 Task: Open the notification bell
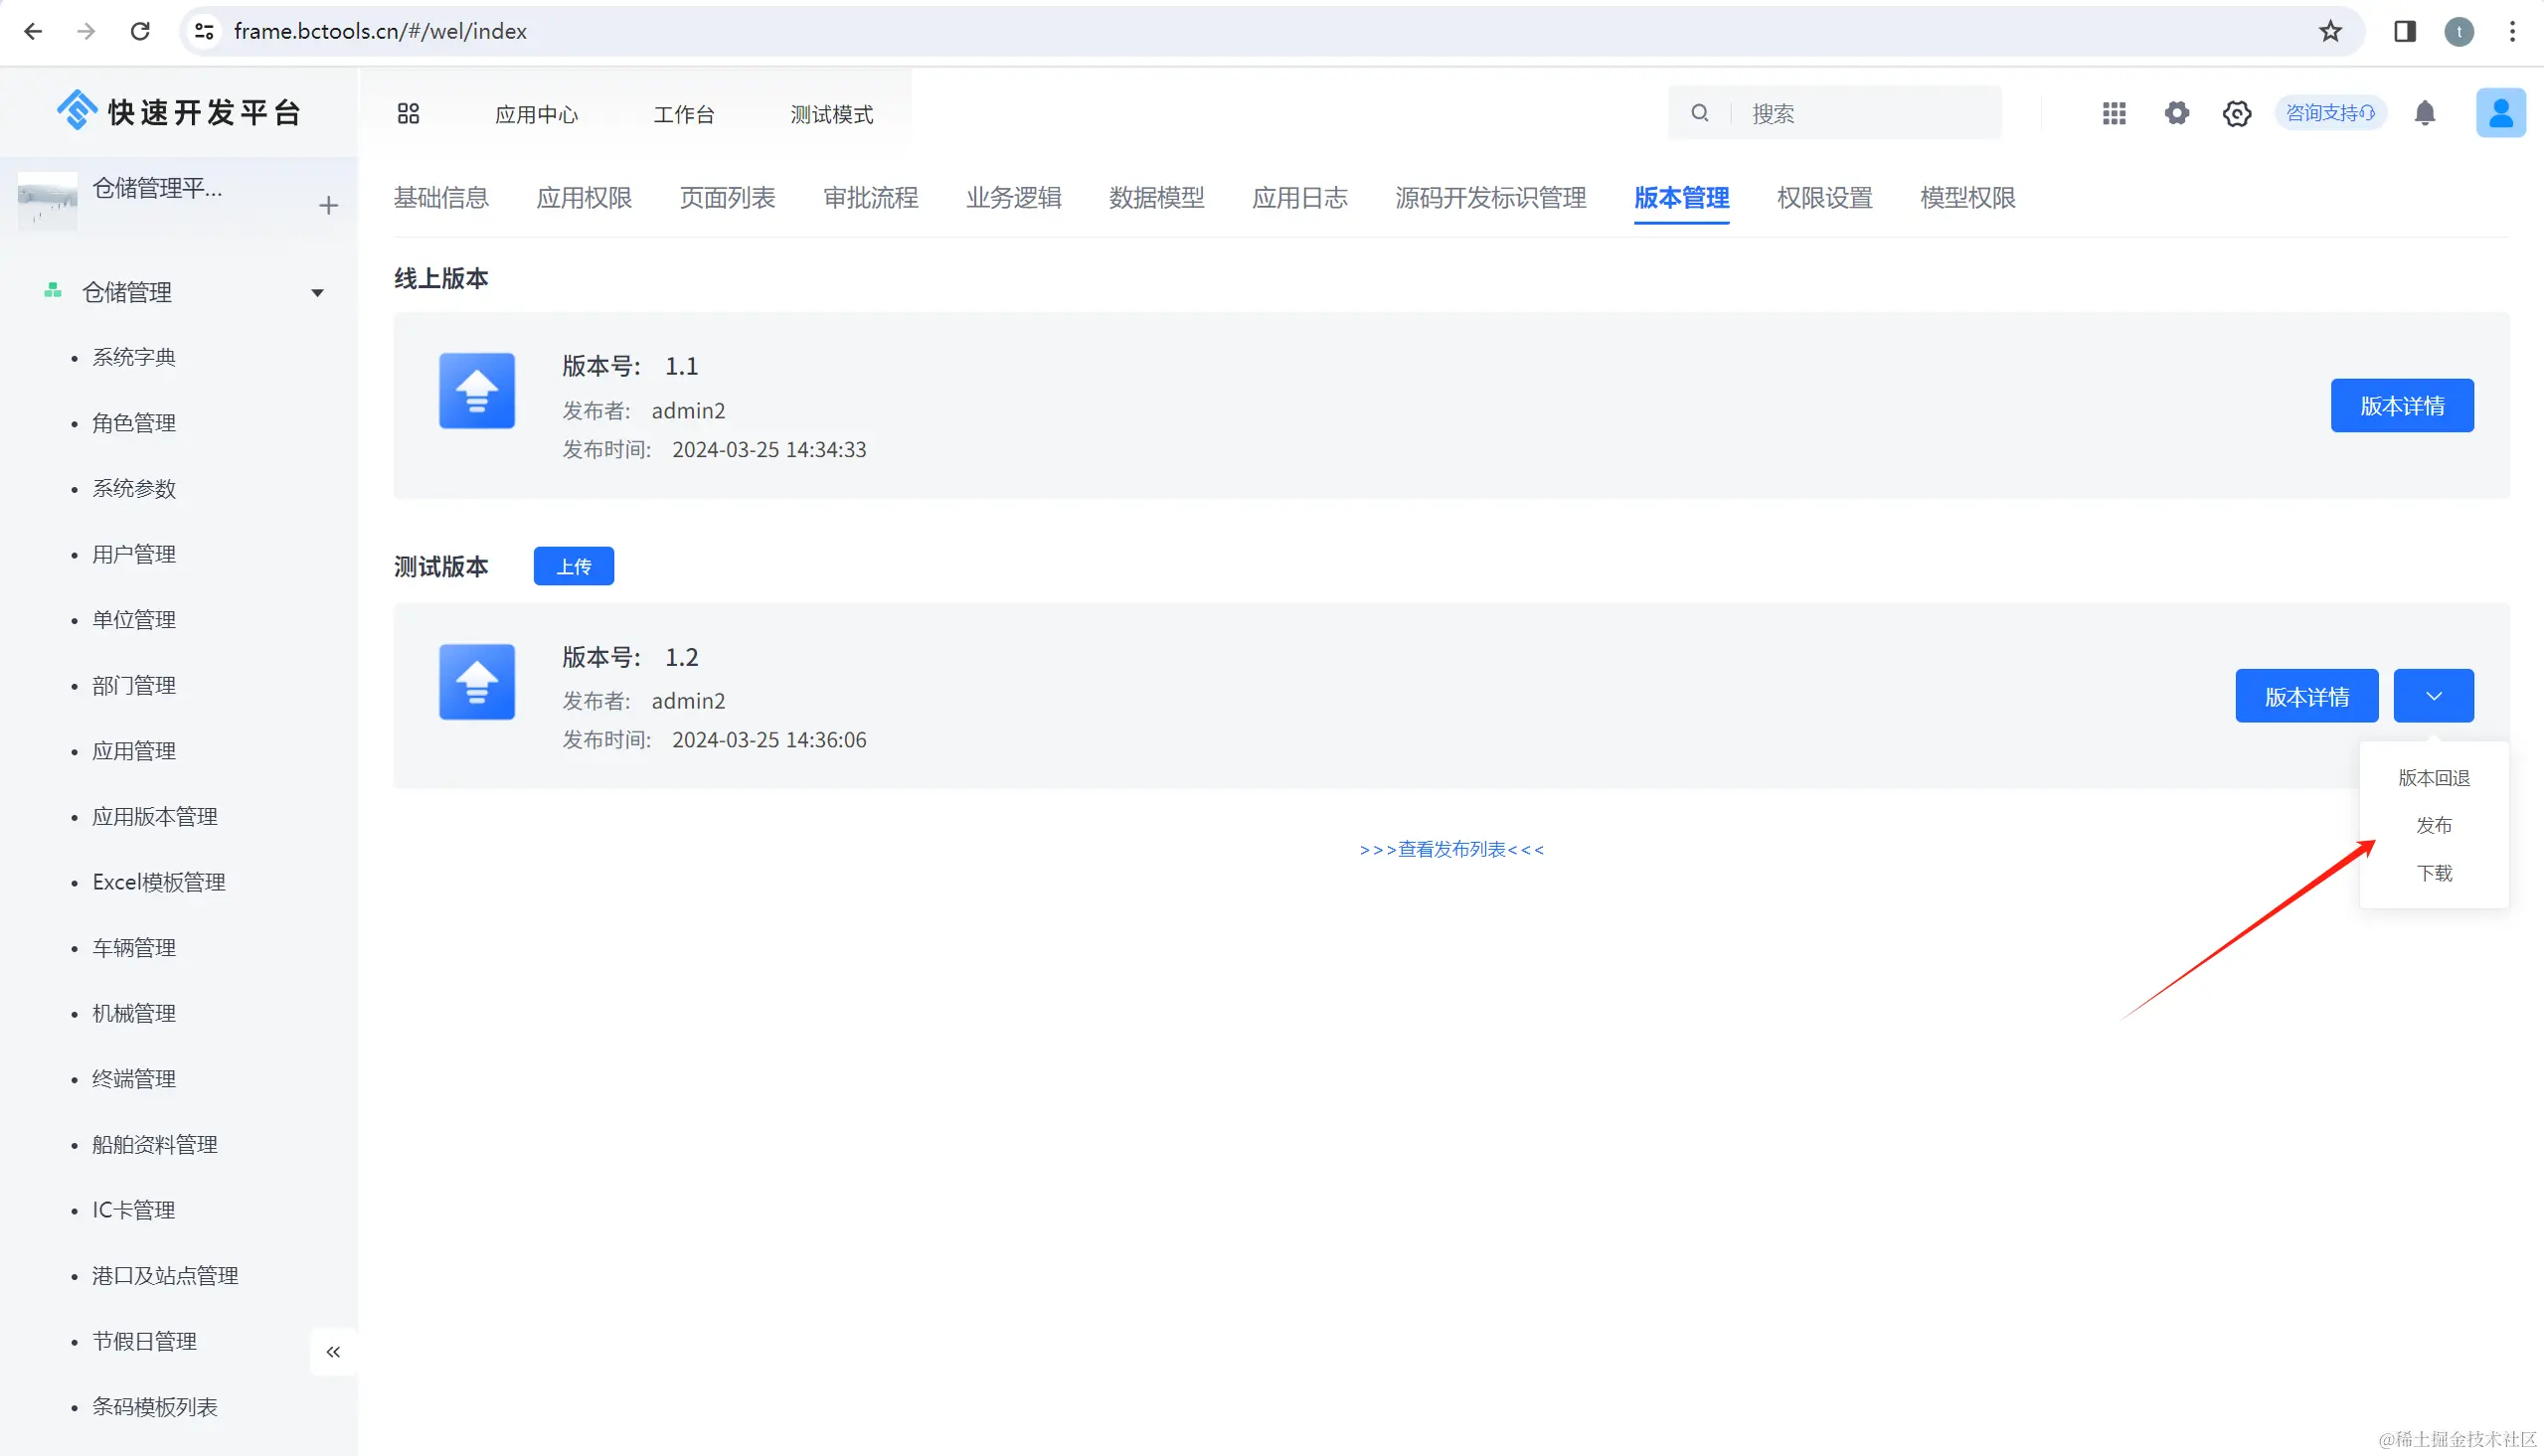(2425, 113)
